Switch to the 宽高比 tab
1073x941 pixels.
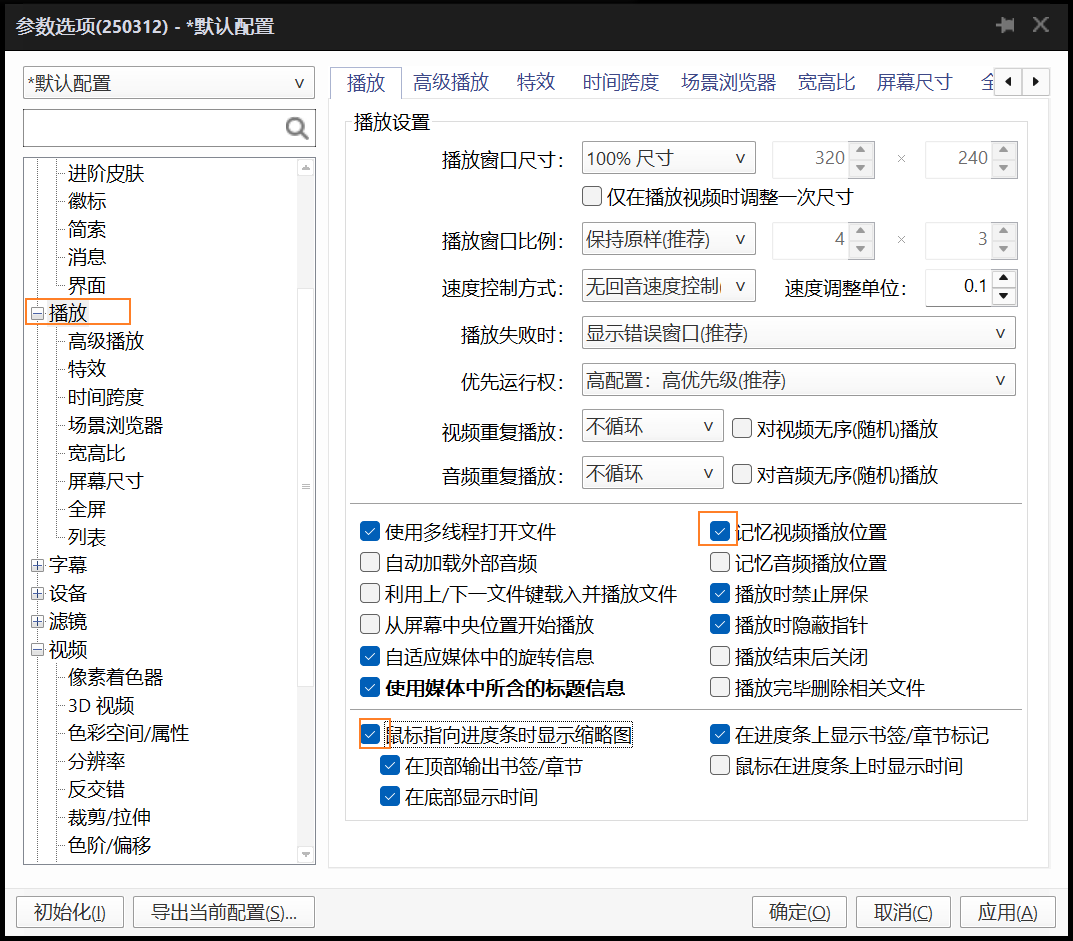(x=826, y=83)
